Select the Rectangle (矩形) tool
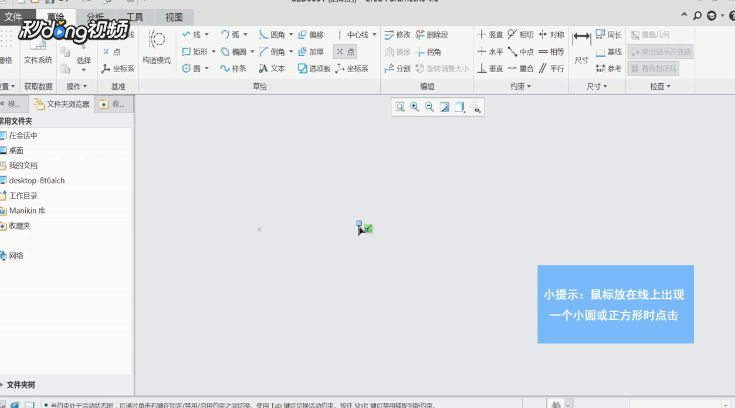 click(x=195, y=51)
